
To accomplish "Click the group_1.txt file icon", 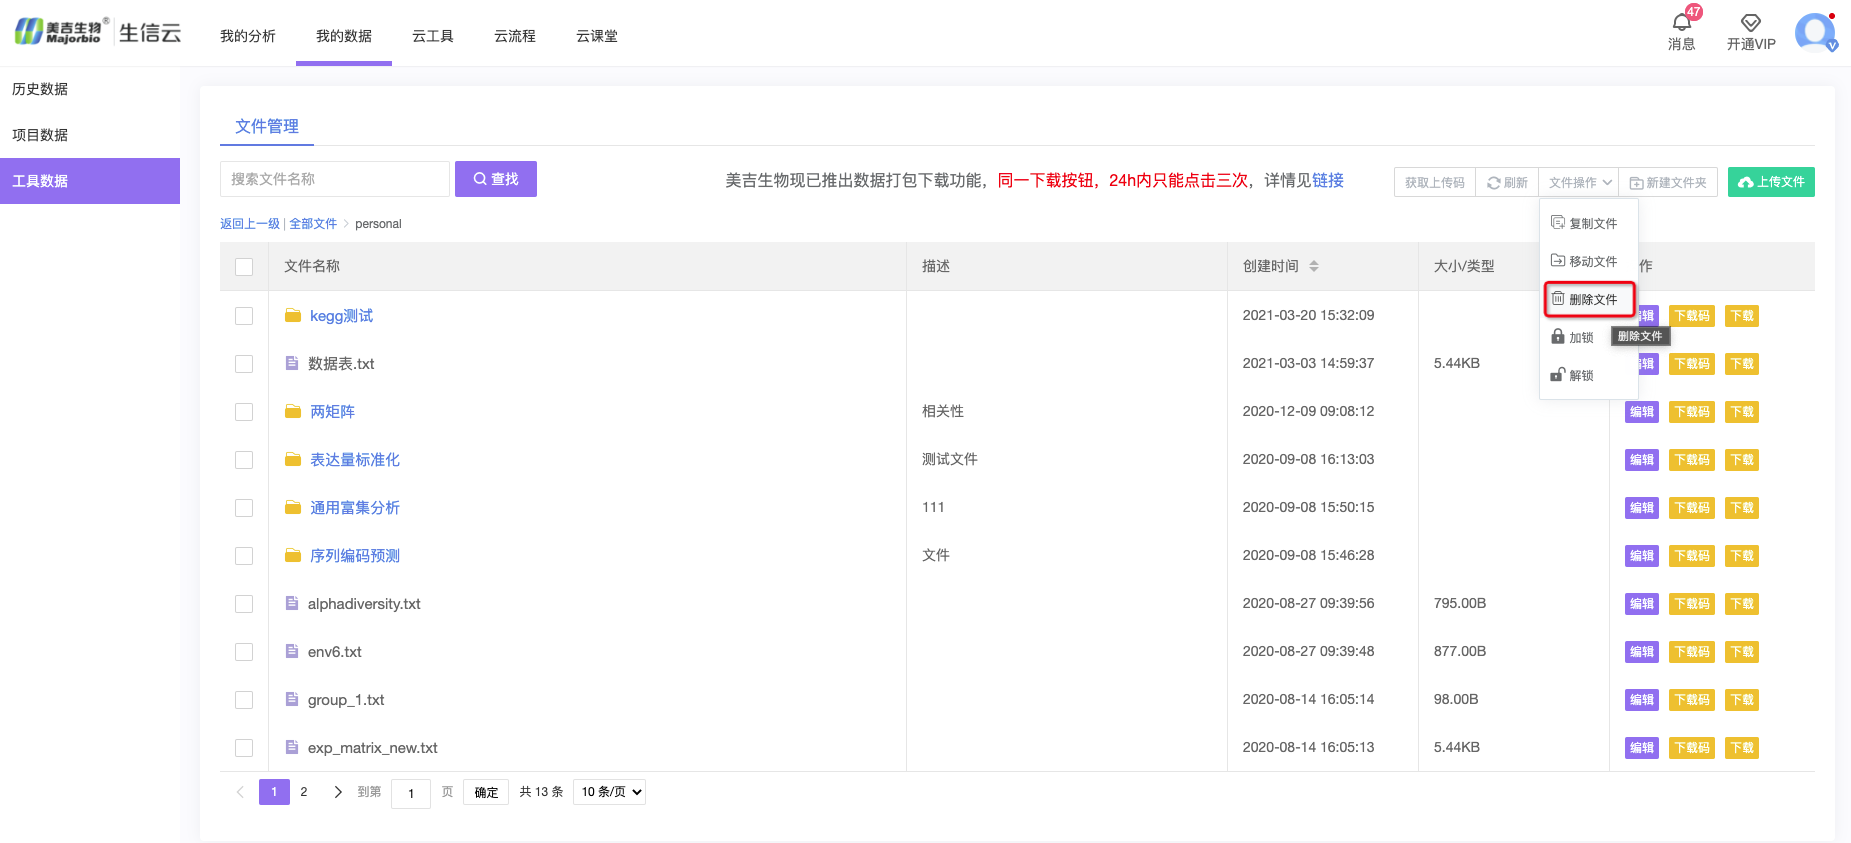I will tap(292, 699).
